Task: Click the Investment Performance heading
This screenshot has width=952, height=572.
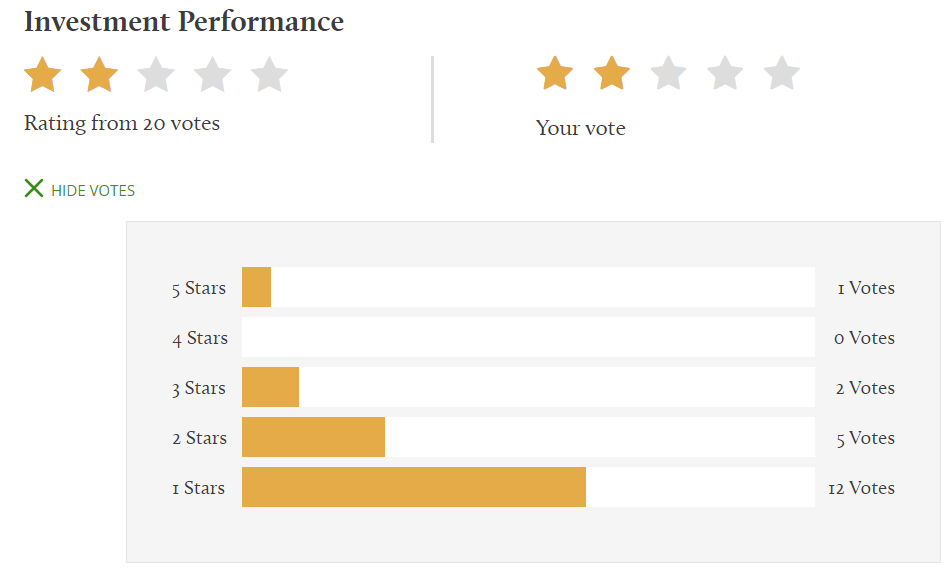Action: [184, 21]
